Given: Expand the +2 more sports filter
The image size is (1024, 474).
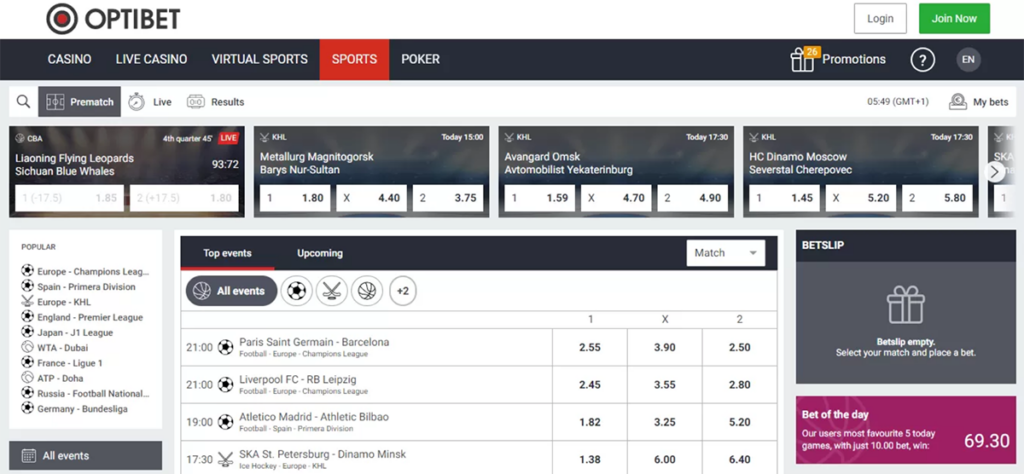Looking at the screenshot, I should (403, 291).
